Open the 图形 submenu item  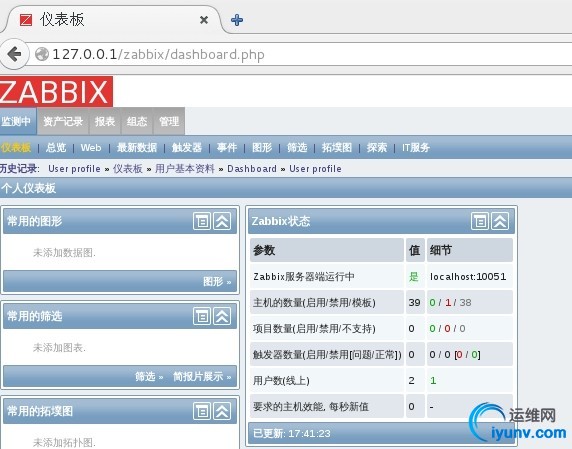(x=262, y=147)
